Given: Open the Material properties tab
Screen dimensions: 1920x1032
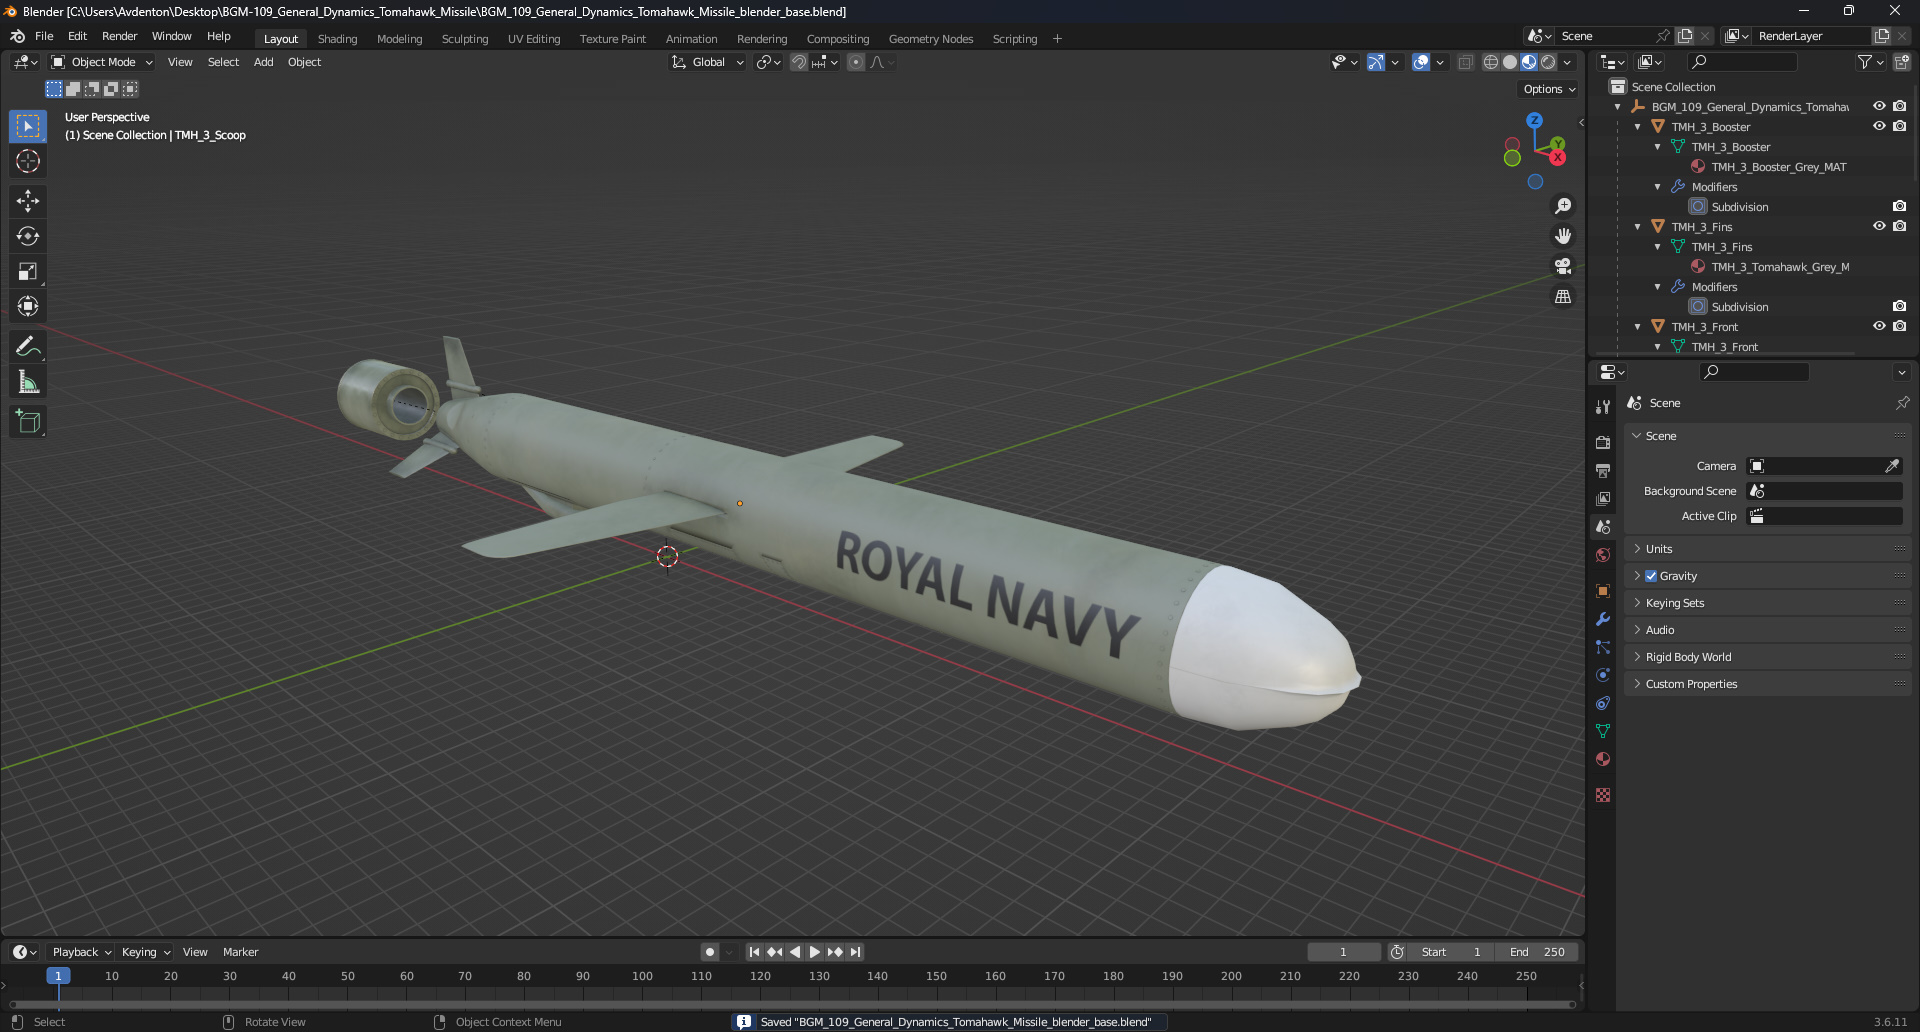Looking at the screenshot, I should 1603,759.
